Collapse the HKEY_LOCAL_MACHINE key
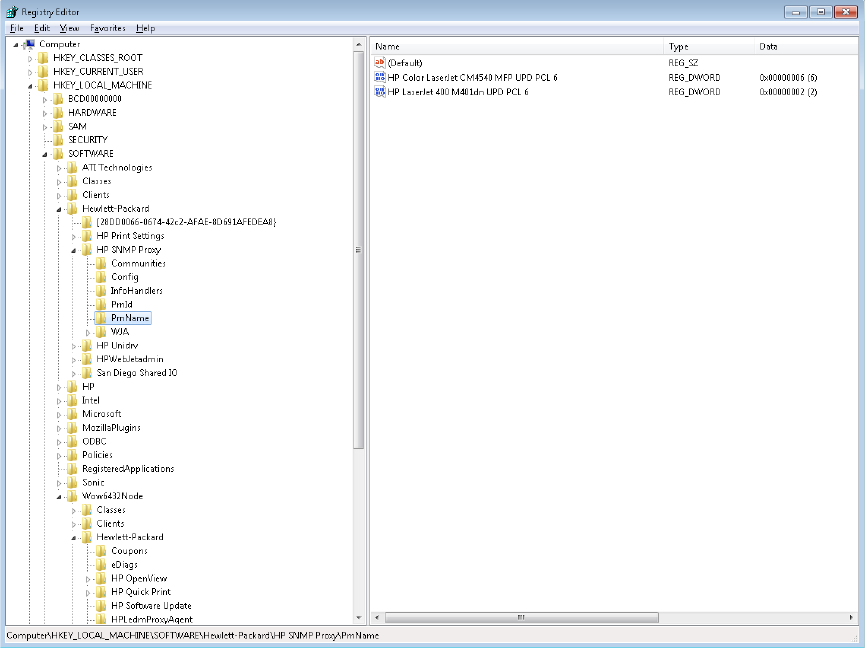The width and height of the screenshot is (865, 648). [x=30, y=86]
